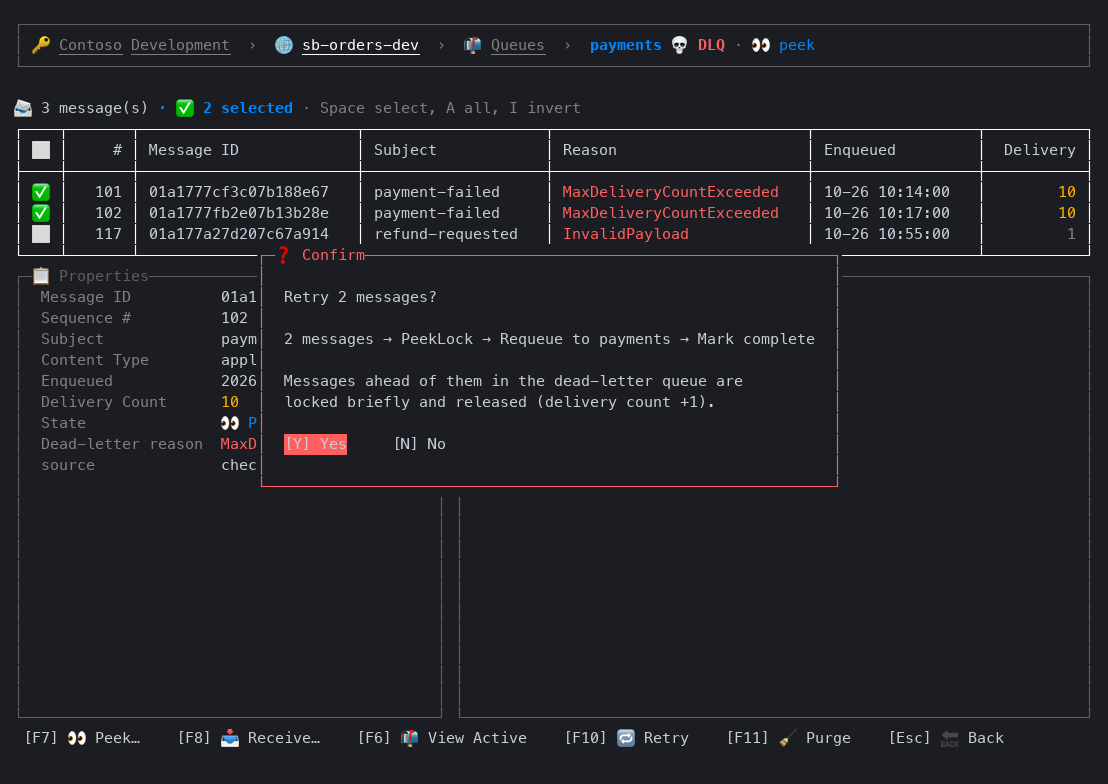
Task: Click Dead-letter reason property label
Action: [122, 444]
